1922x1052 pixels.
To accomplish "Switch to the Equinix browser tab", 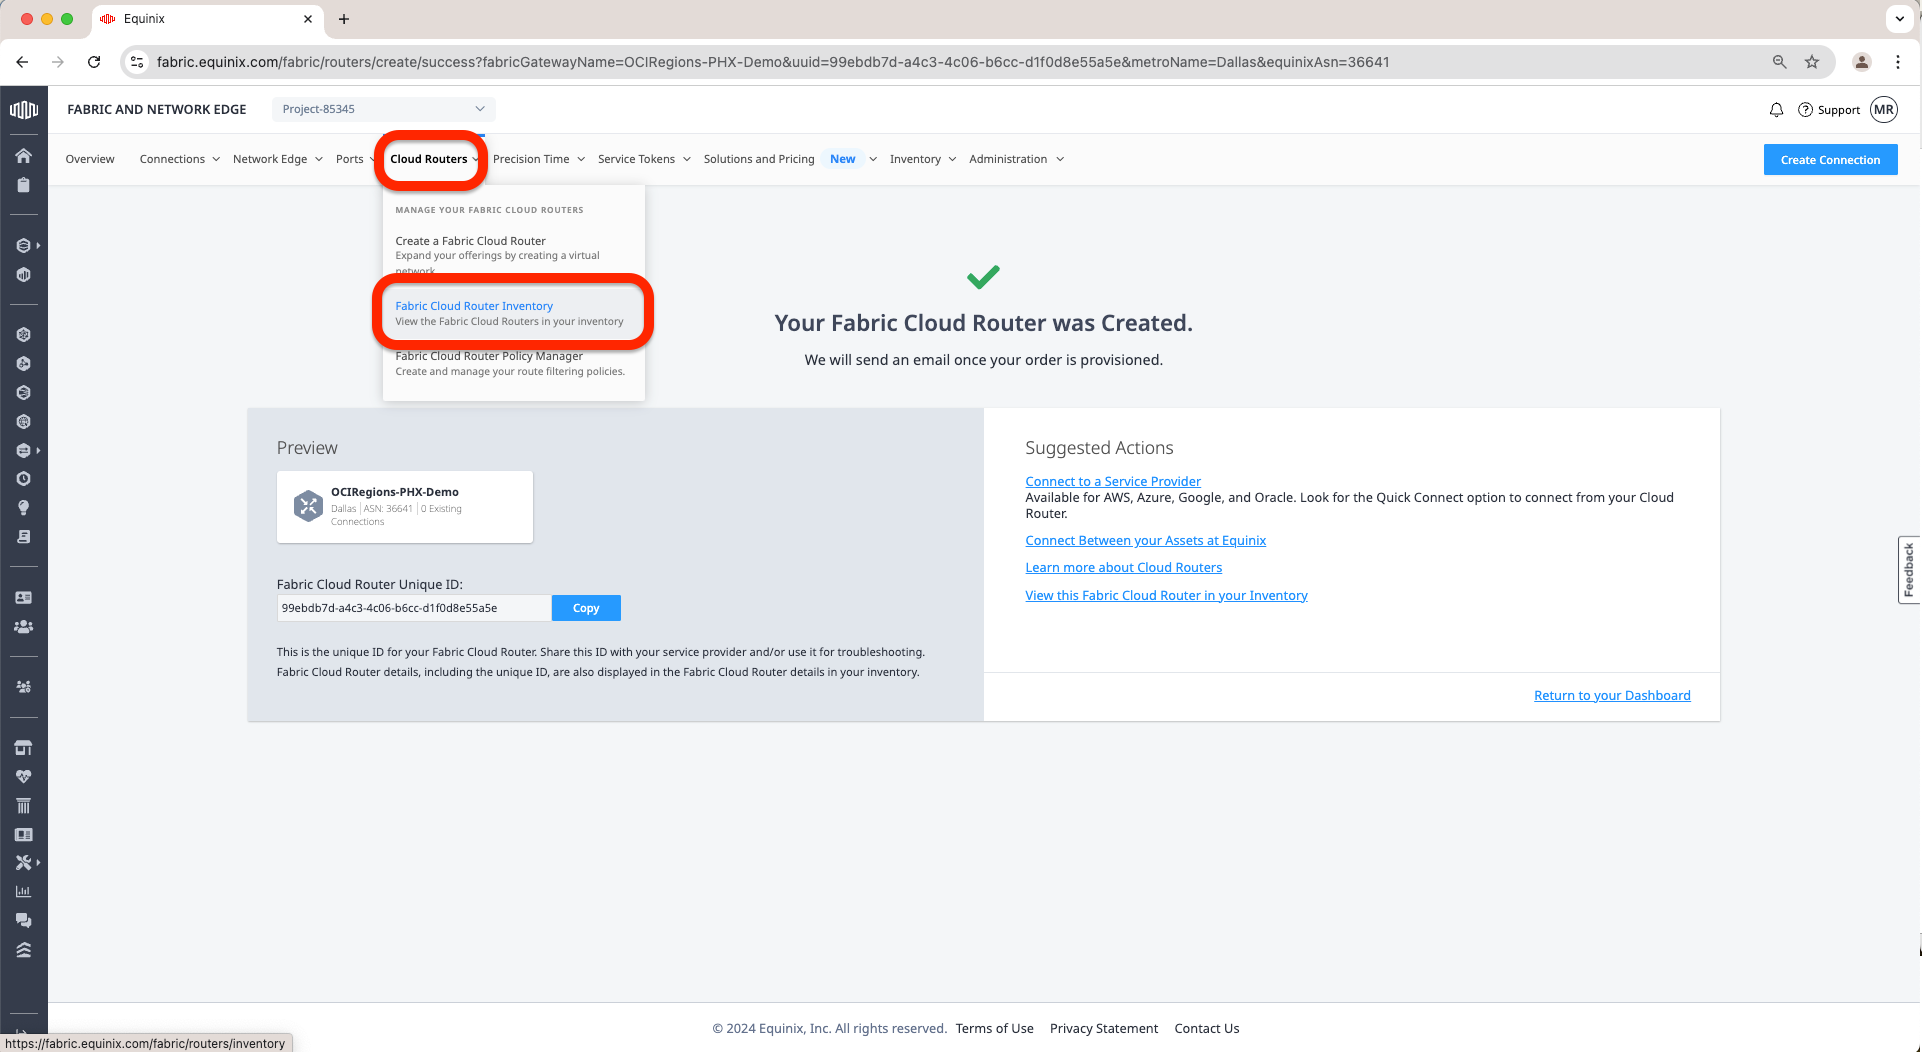I will [208, 19].
